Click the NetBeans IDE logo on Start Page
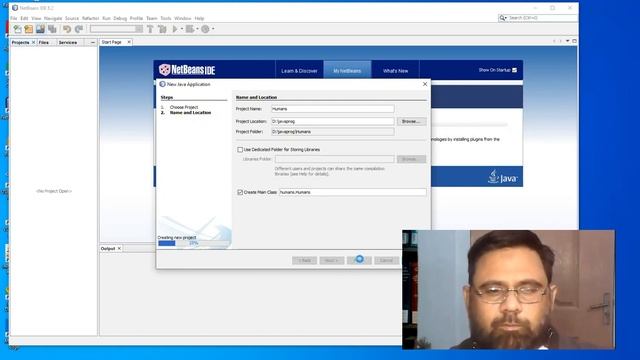The height and width of the screenshot is (360, 640). (x=187, y=70)
